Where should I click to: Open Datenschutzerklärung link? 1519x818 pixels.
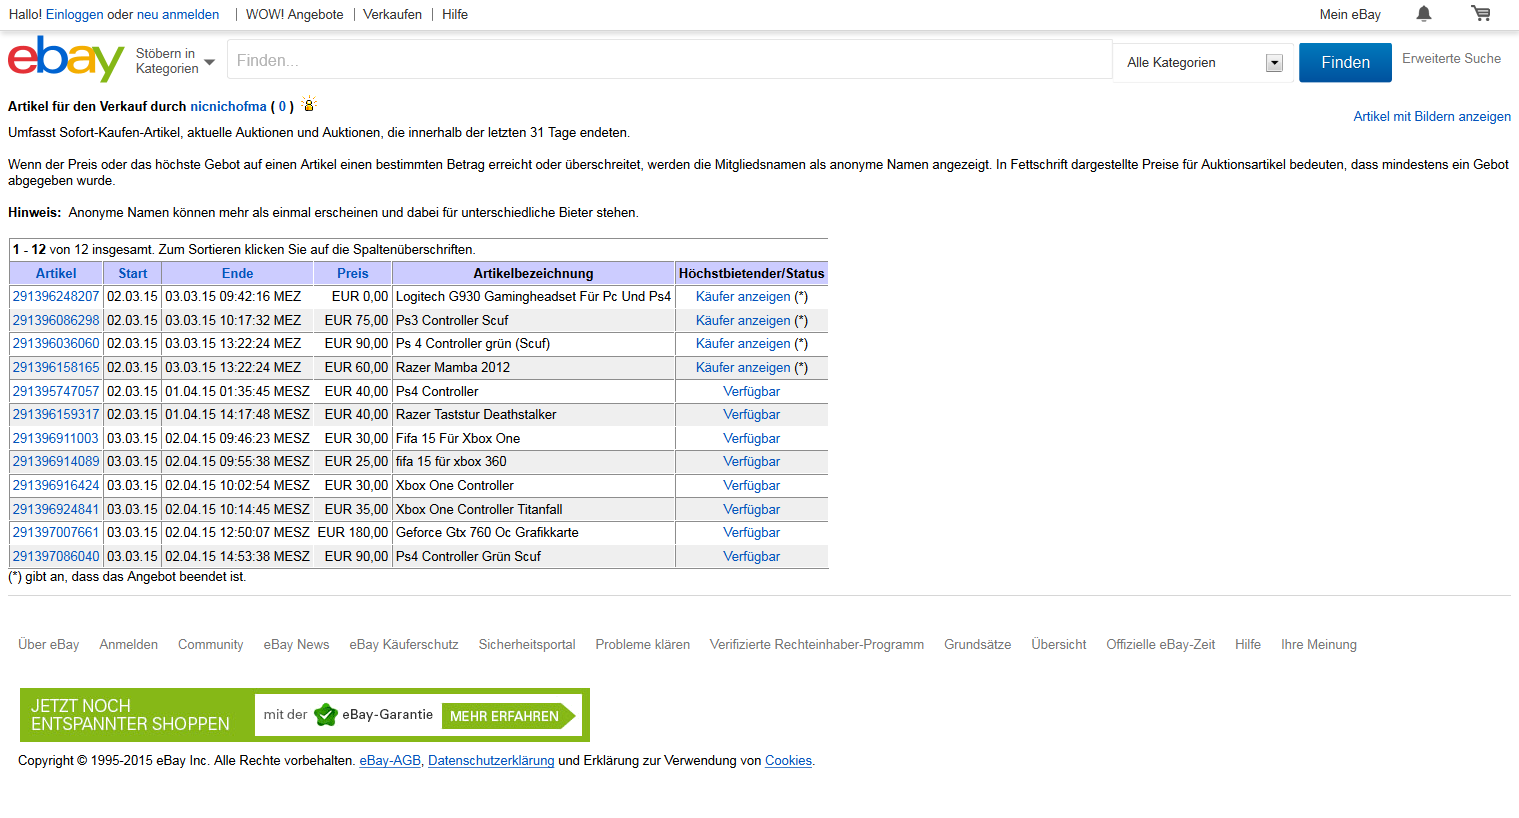(491, 760)
